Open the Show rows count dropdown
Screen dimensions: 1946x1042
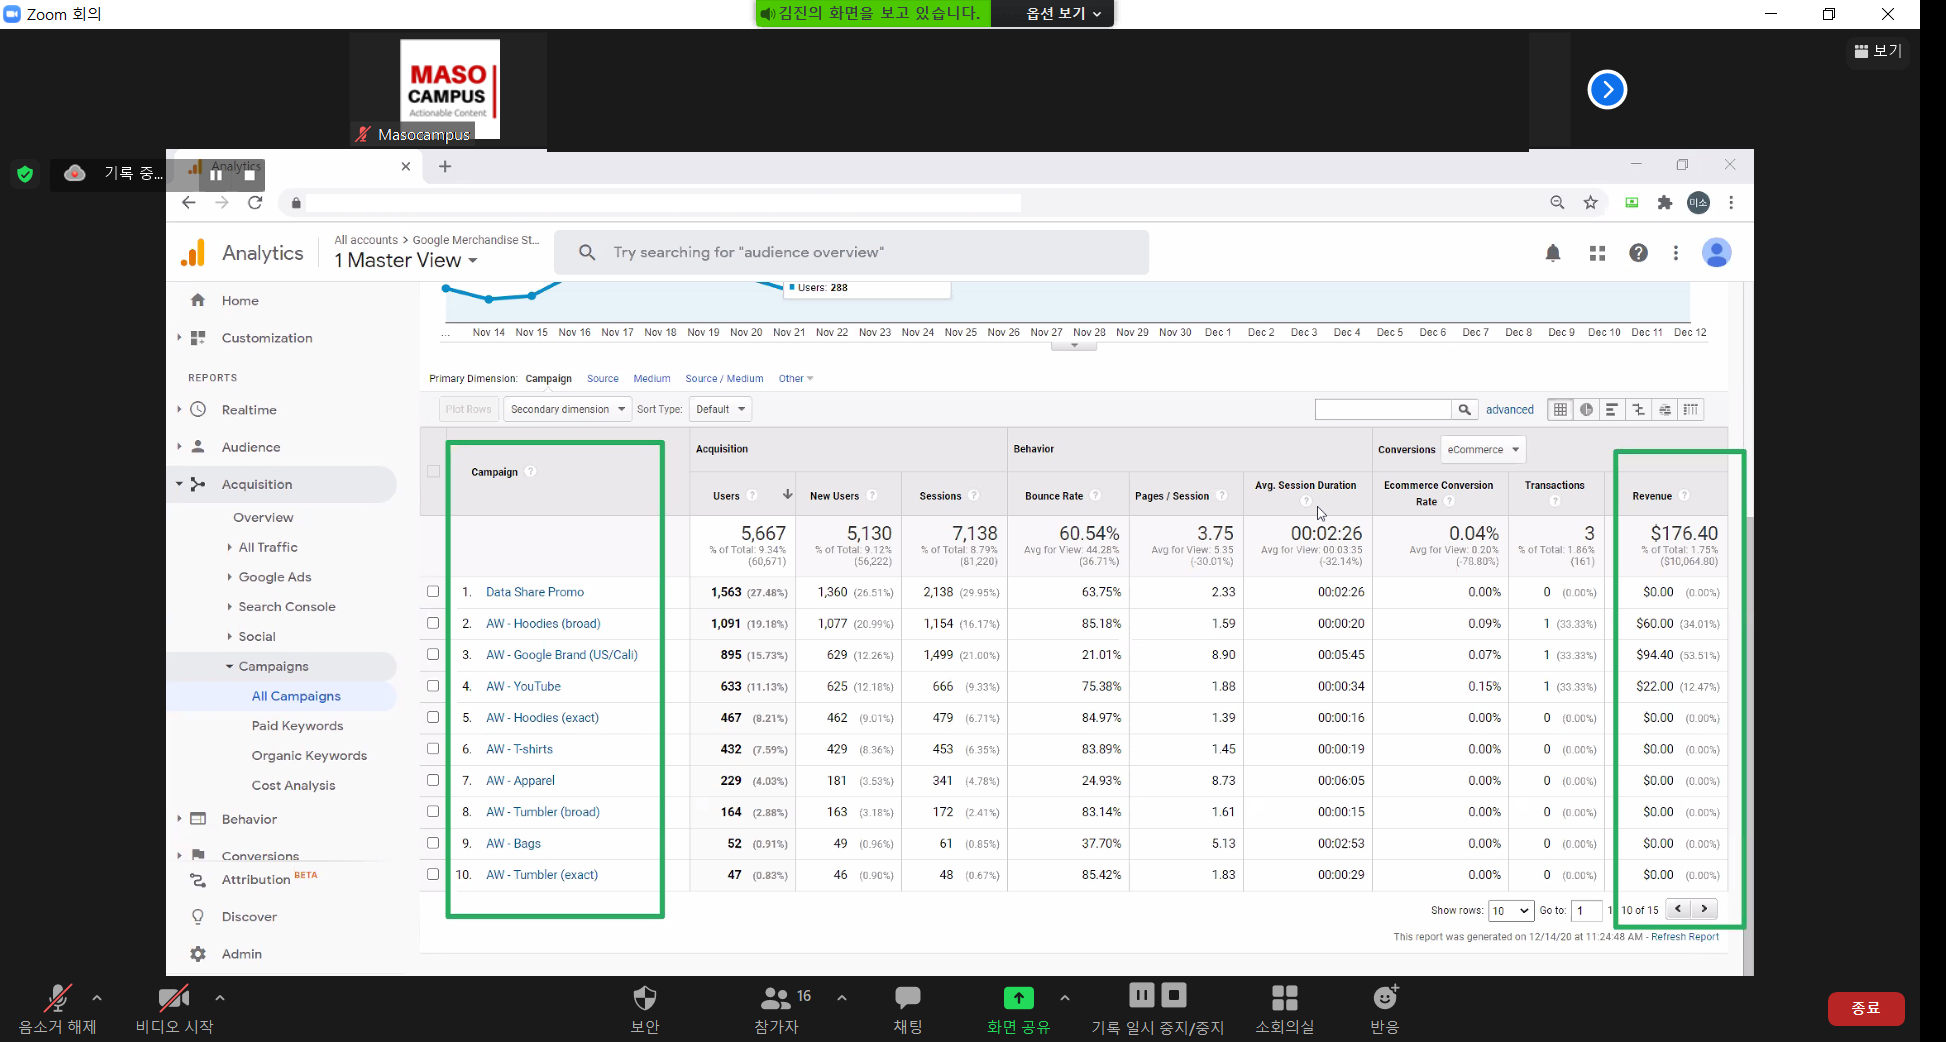[x=1510, y=911]
